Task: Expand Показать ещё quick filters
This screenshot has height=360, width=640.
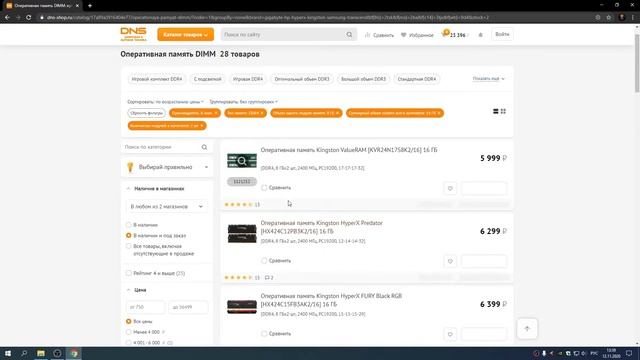Action: click(x=489, y=78)
